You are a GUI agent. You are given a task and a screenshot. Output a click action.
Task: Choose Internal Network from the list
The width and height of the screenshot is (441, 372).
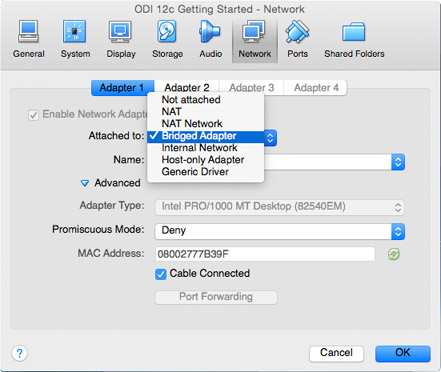pyautogui.click(x=206, y=148)
